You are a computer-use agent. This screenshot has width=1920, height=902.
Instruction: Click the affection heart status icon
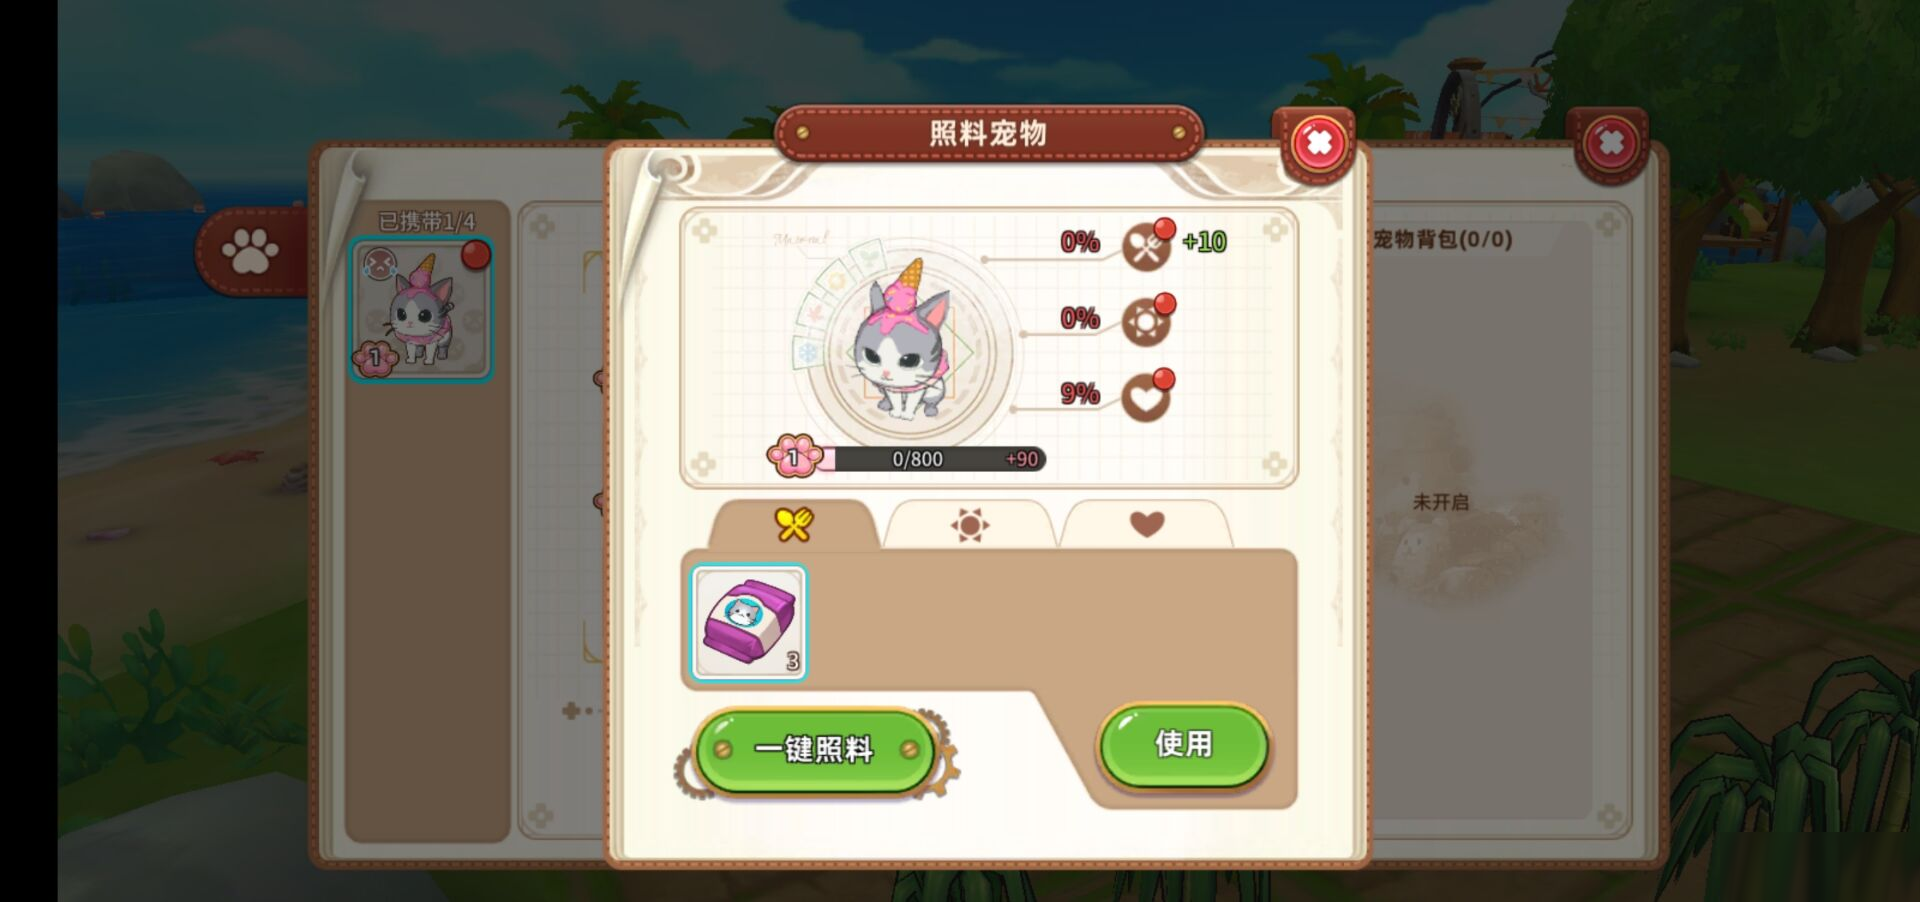coord(1146,398)
